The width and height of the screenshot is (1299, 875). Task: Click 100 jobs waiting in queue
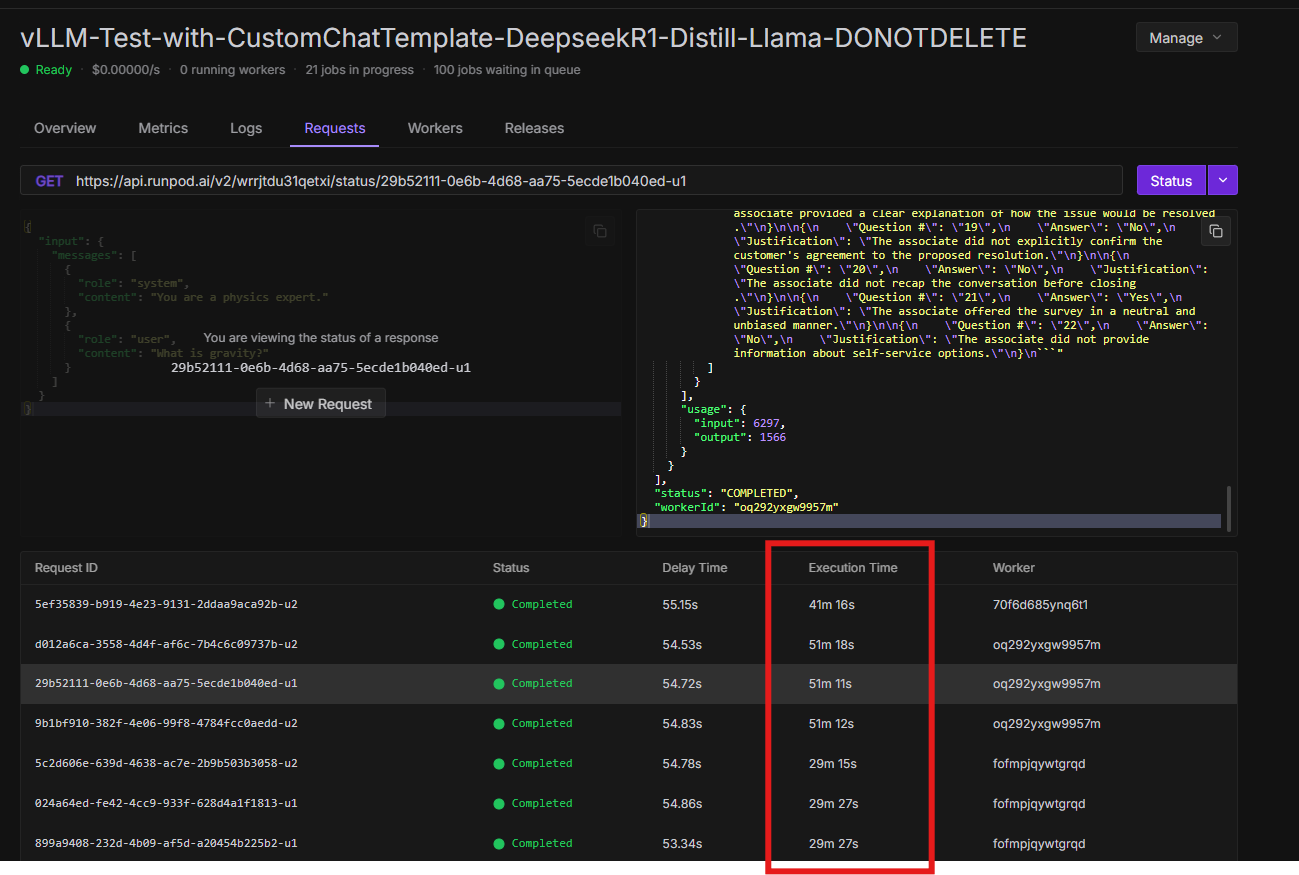click(507, 70)
